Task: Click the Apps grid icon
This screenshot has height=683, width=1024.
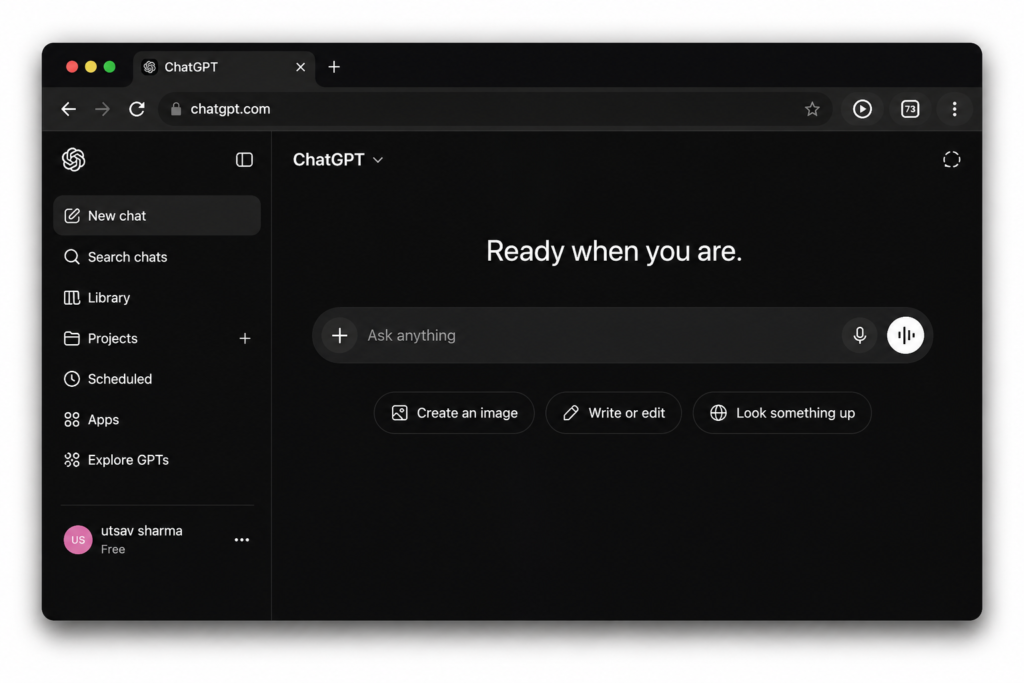Action: pos(72,419)
